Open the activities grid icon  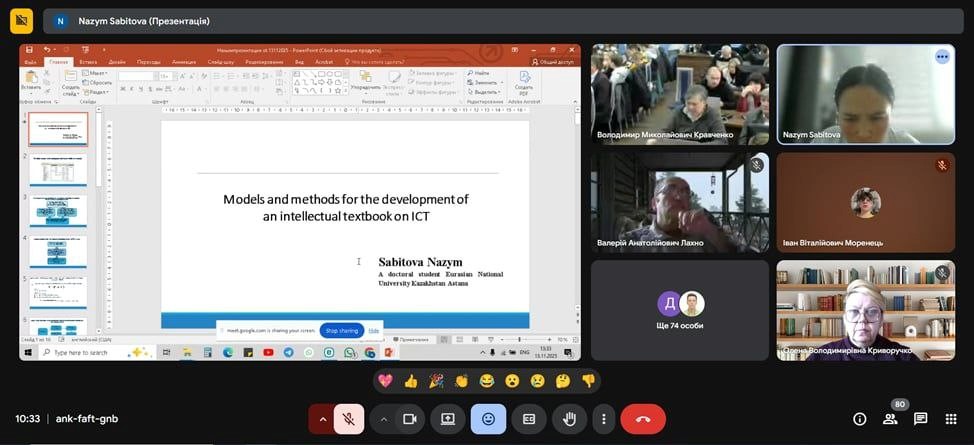[x=951, y=419]
